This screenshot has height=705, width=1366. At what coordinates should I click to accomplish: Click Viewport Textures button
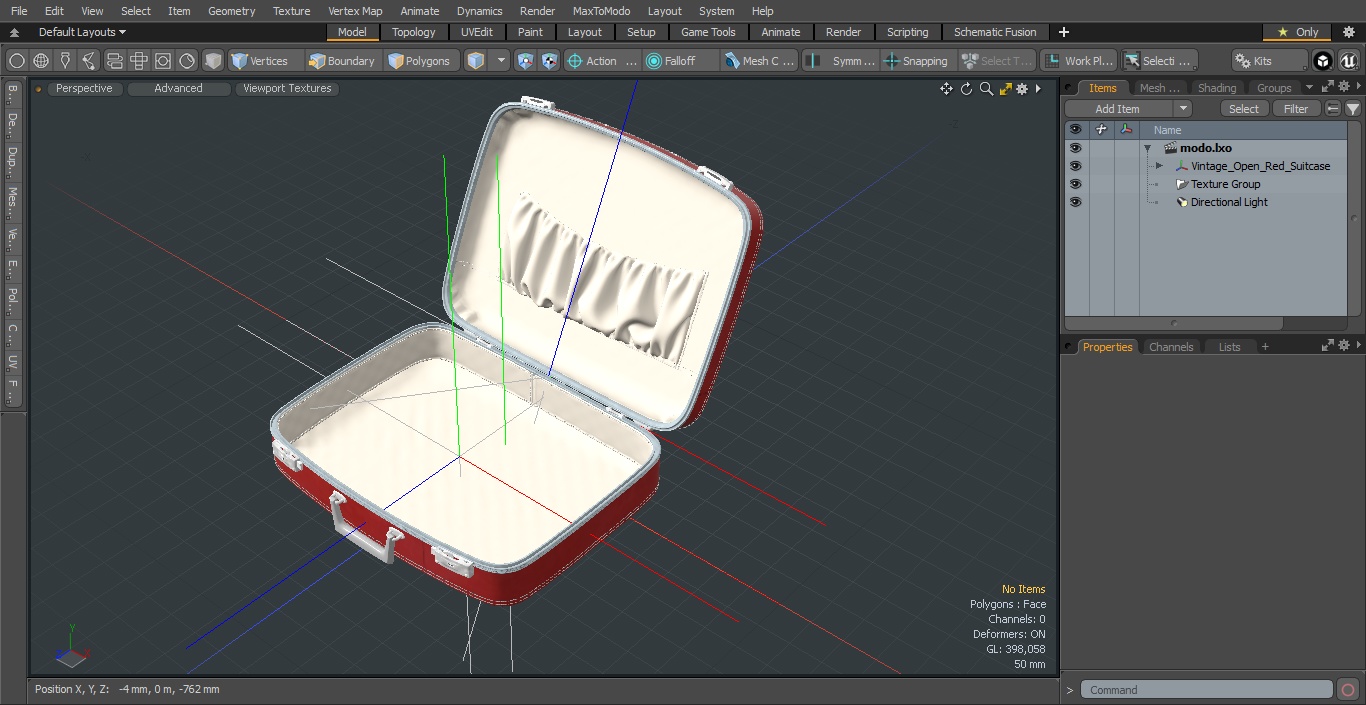(x=287, y=88)
